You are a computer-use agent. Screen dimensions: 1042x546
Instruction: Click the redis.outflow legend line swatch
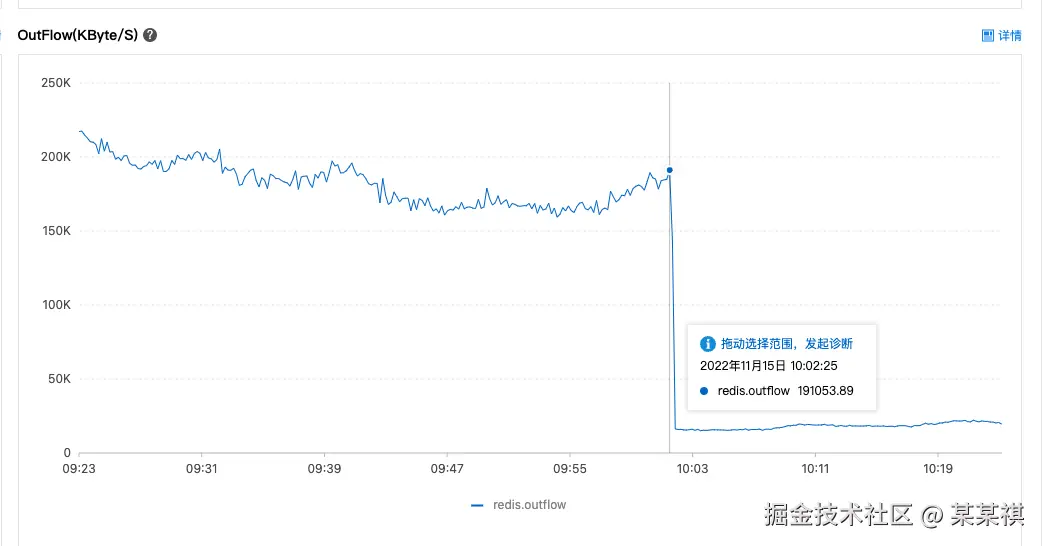pos(478,506)
